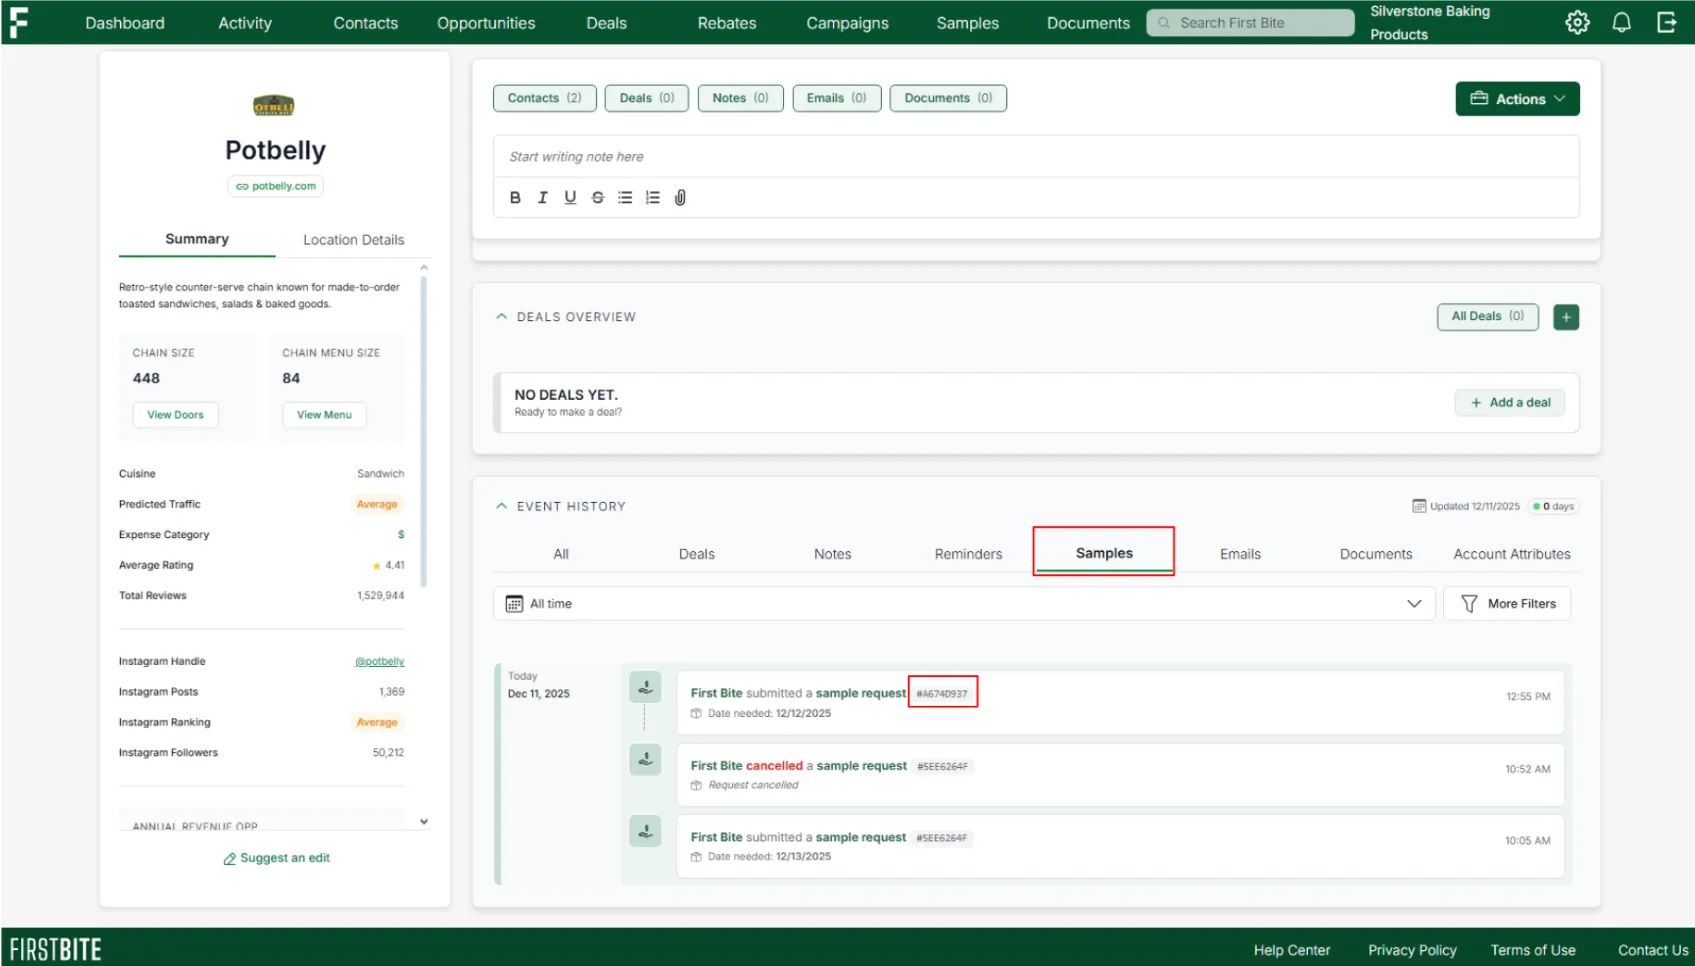
Task: Click the Add a deal button
Action: (1510, 403)
